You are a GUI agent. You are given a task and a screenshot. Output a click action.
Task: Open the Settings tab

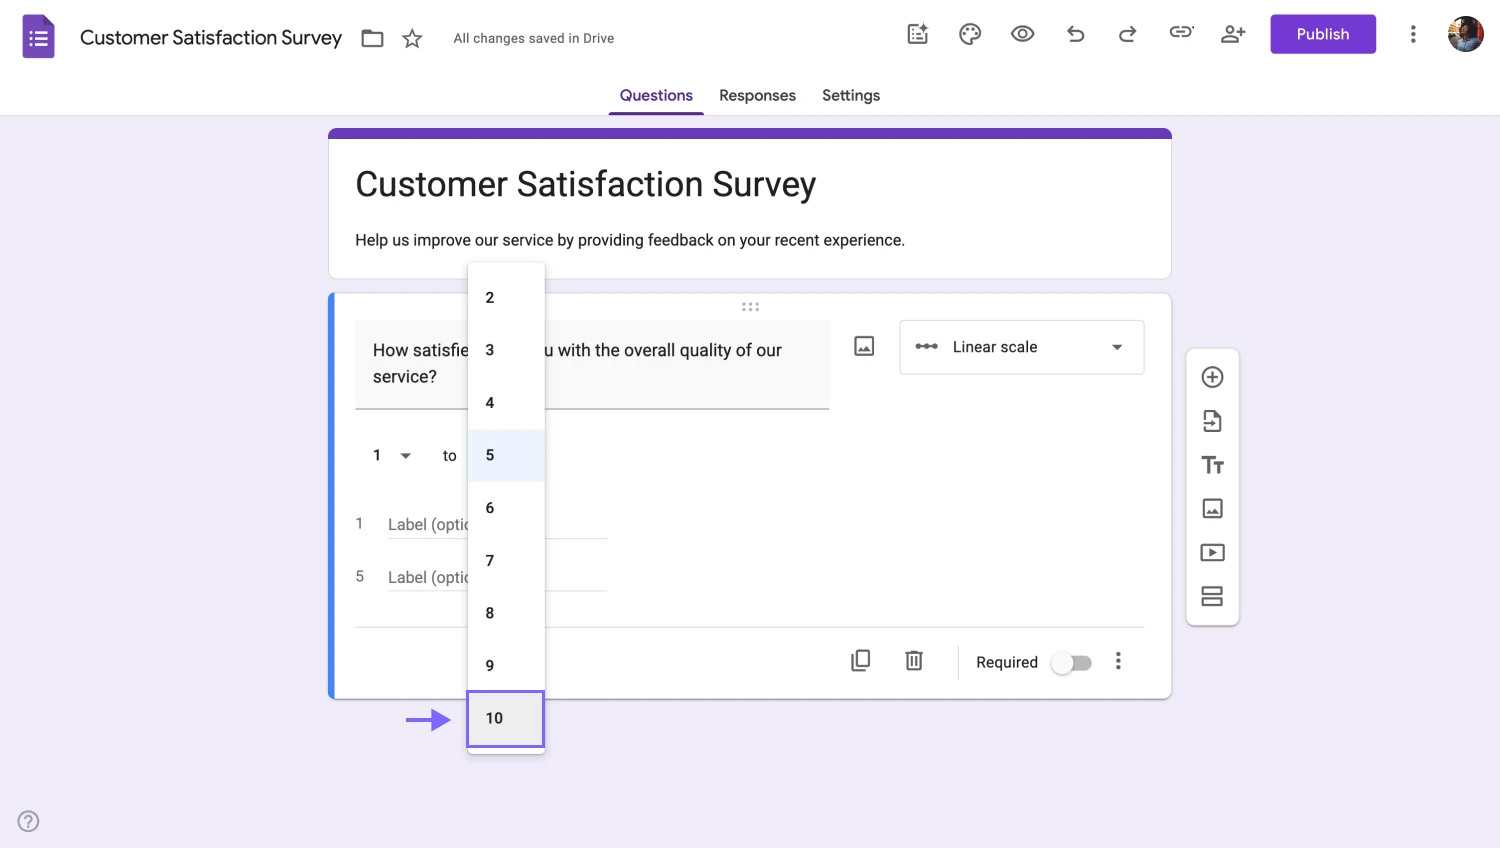tap(850, 96)
